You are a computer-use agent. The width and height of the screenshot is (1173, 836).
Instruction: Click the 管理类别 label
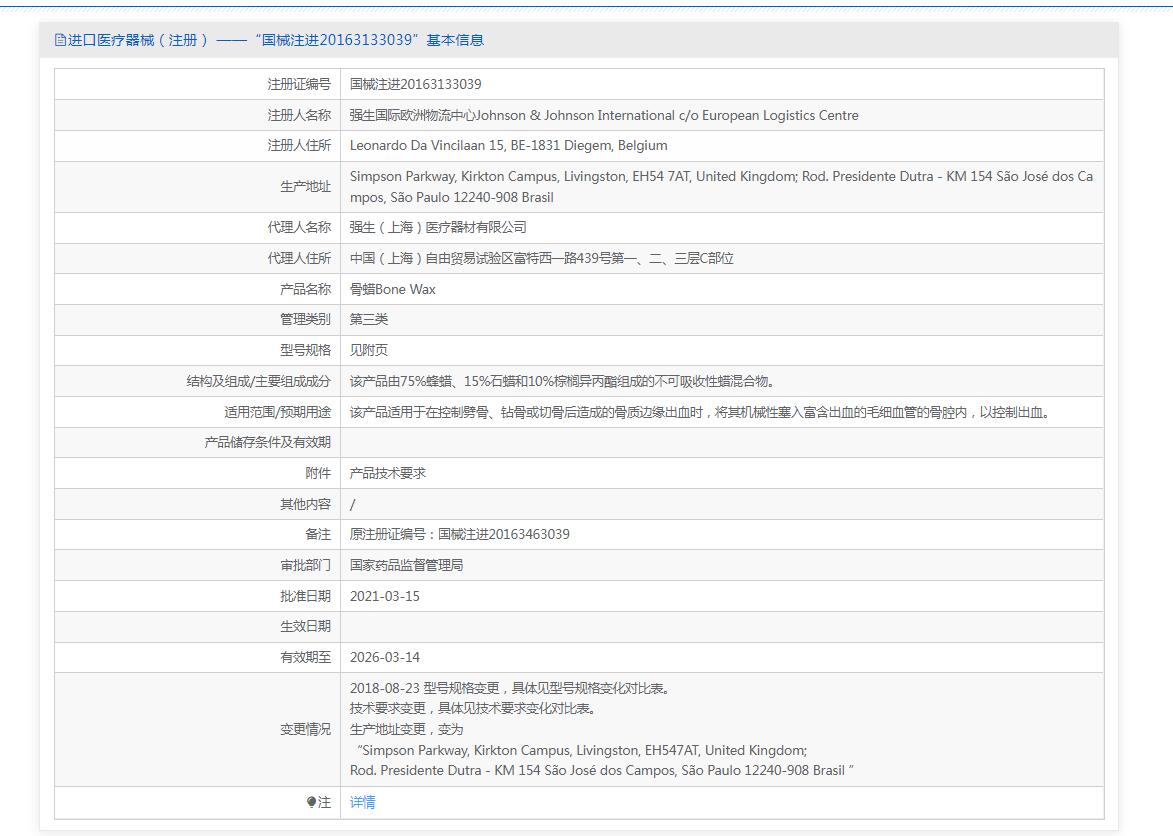pos(305,320)
